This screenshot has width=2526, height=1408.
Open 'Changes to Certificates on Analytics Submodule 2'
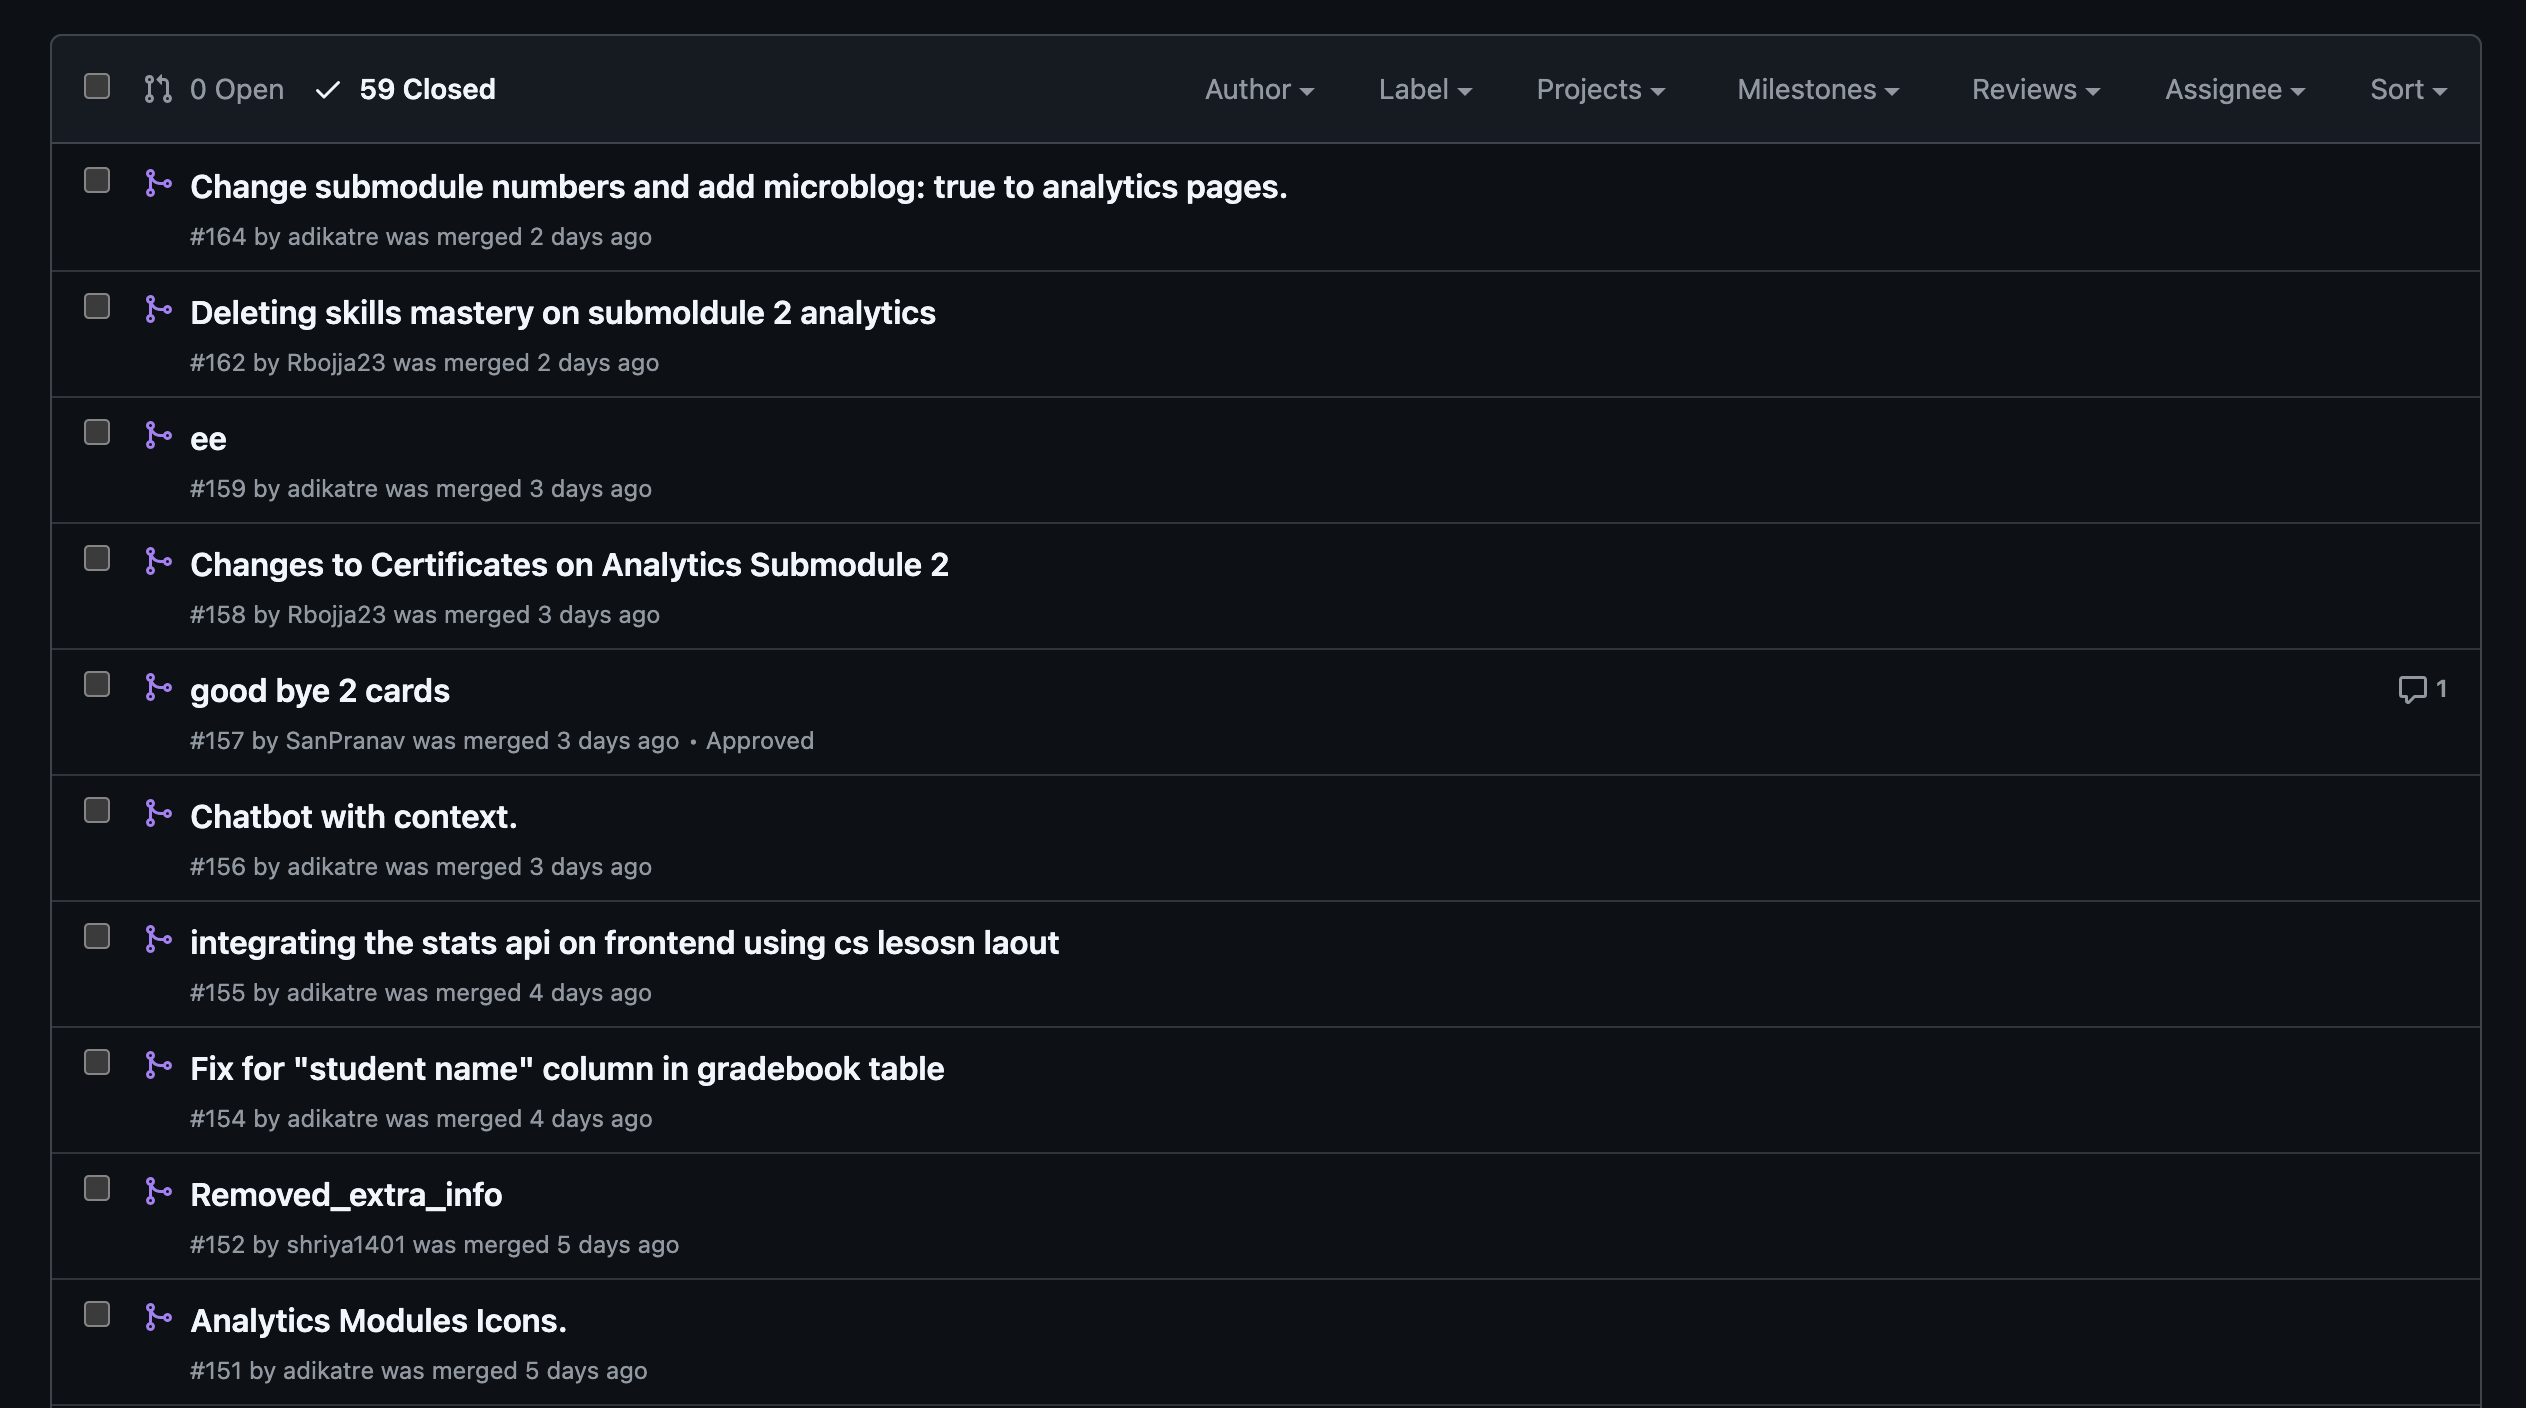point(569,565)
